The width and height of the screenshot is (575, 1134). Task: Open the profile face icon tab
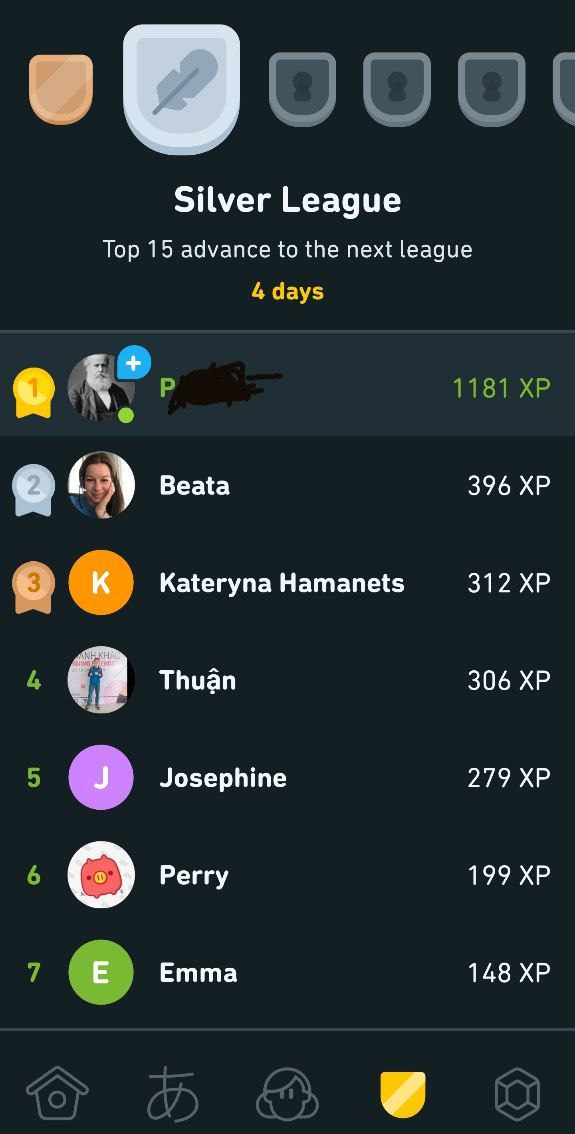pyautogui.click(x=287, y=1093)
